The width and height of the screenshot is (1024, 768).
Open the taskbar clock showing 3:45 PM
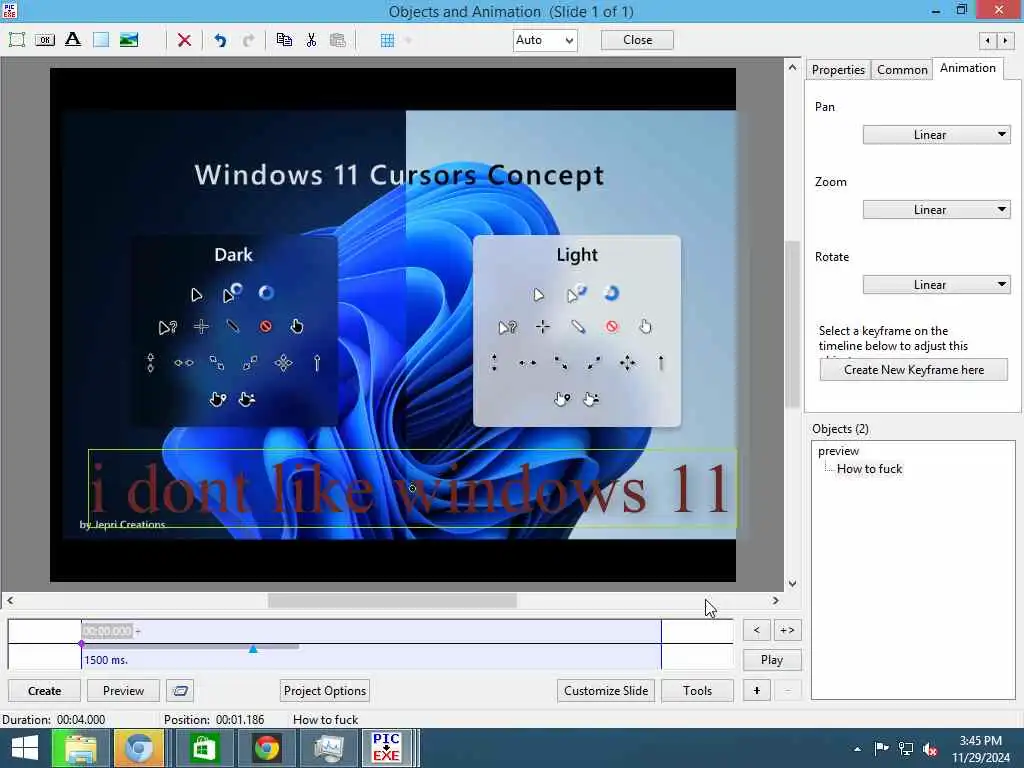point(981,749)
